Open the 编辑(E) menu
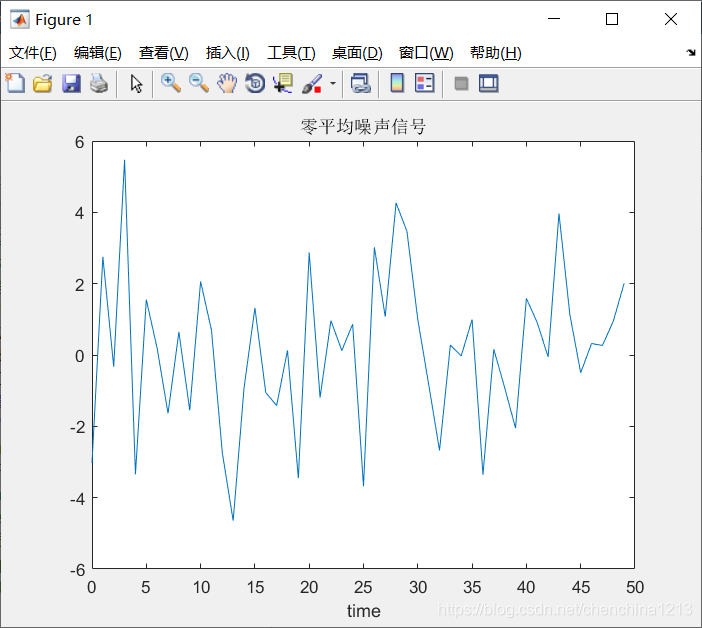 [98, 53]
